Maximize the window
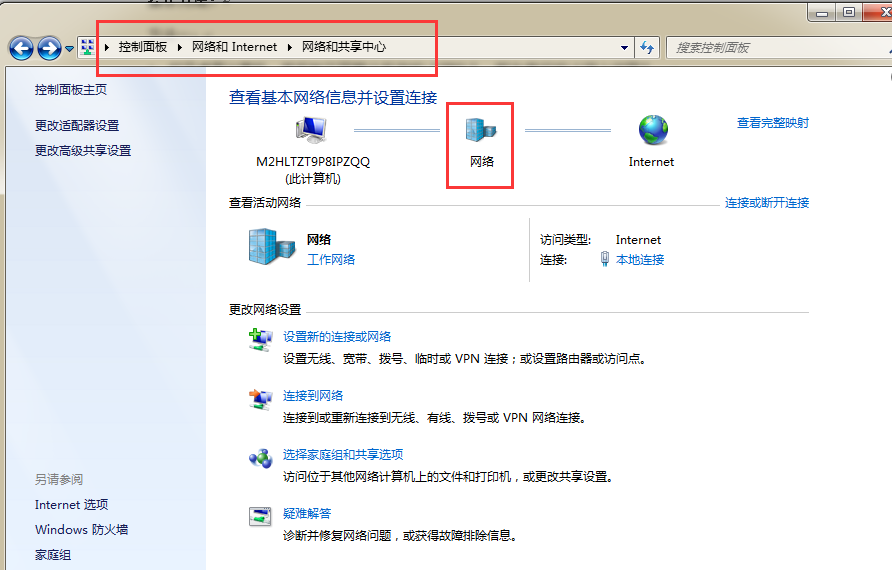Screen dimensions: 892x570 point(849,13)
